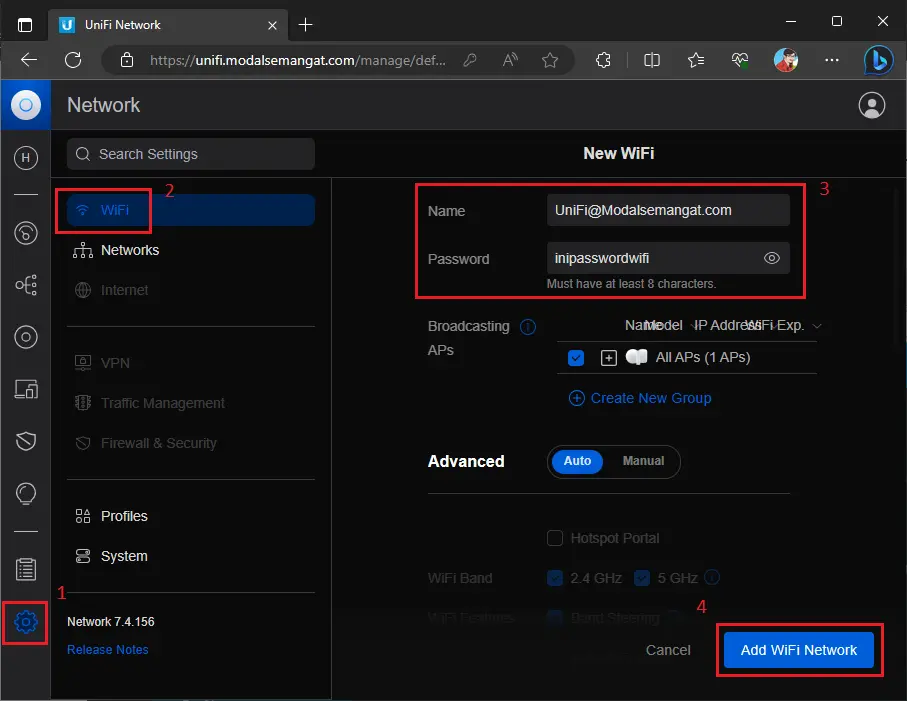Click Add WiFi Network button

[798, 650]
